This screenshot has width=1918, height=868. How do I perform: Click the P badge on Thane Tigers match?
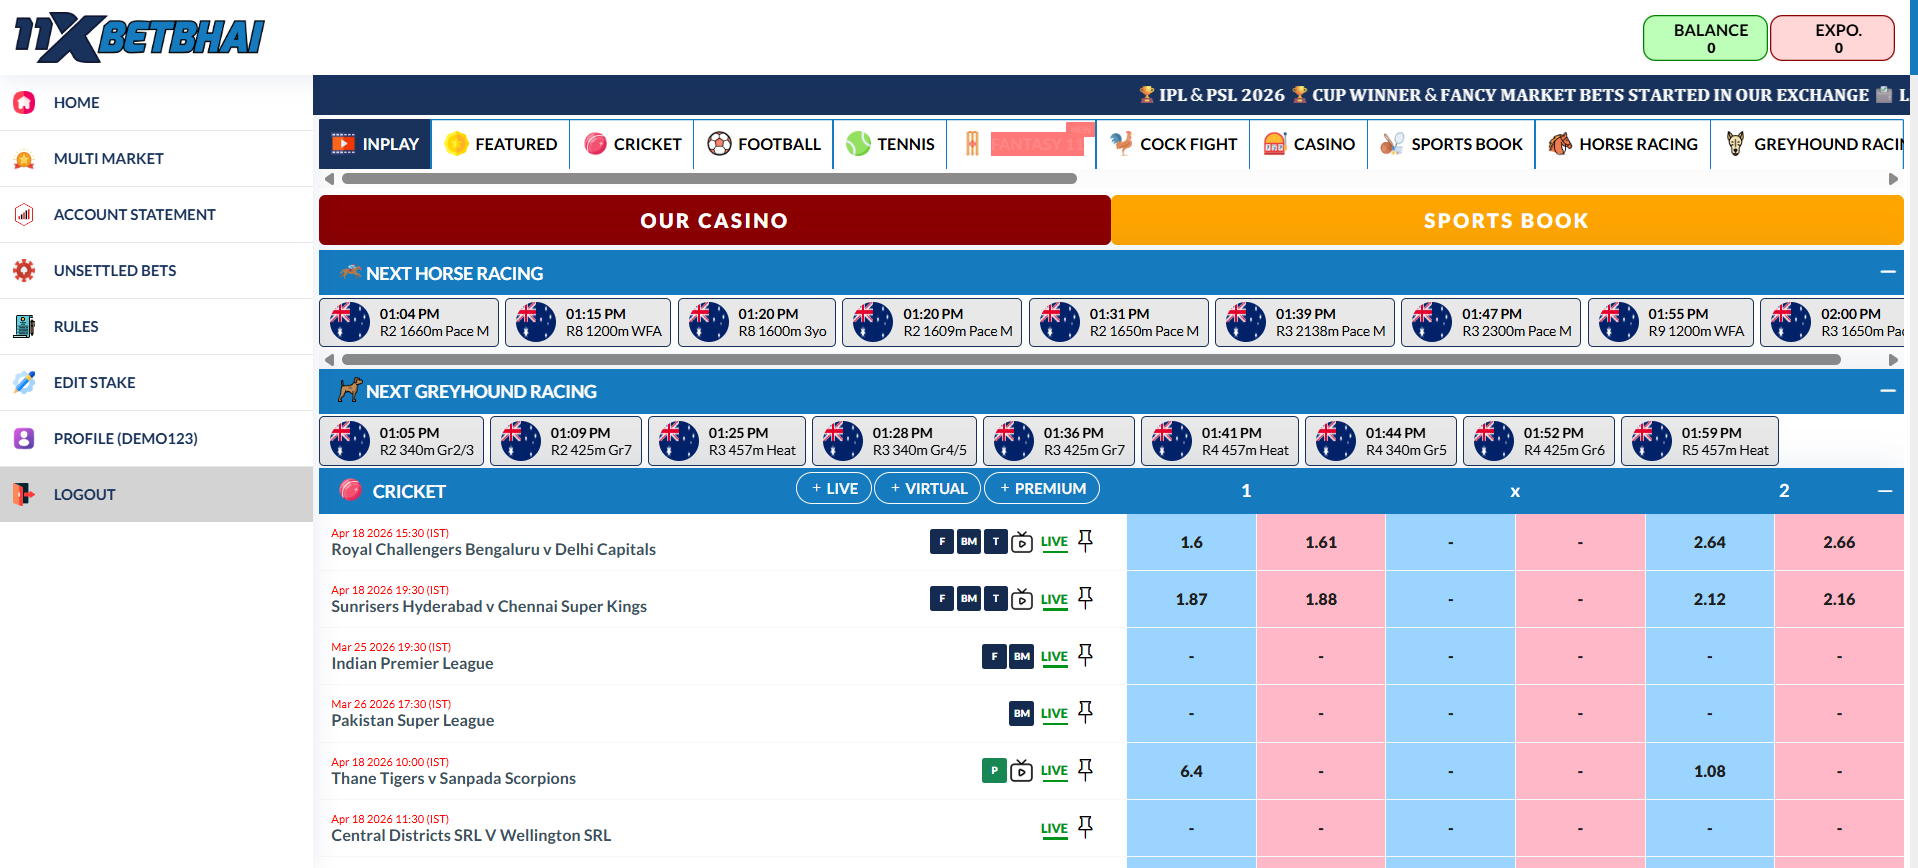pyautogui.click(x=994, y=771)
